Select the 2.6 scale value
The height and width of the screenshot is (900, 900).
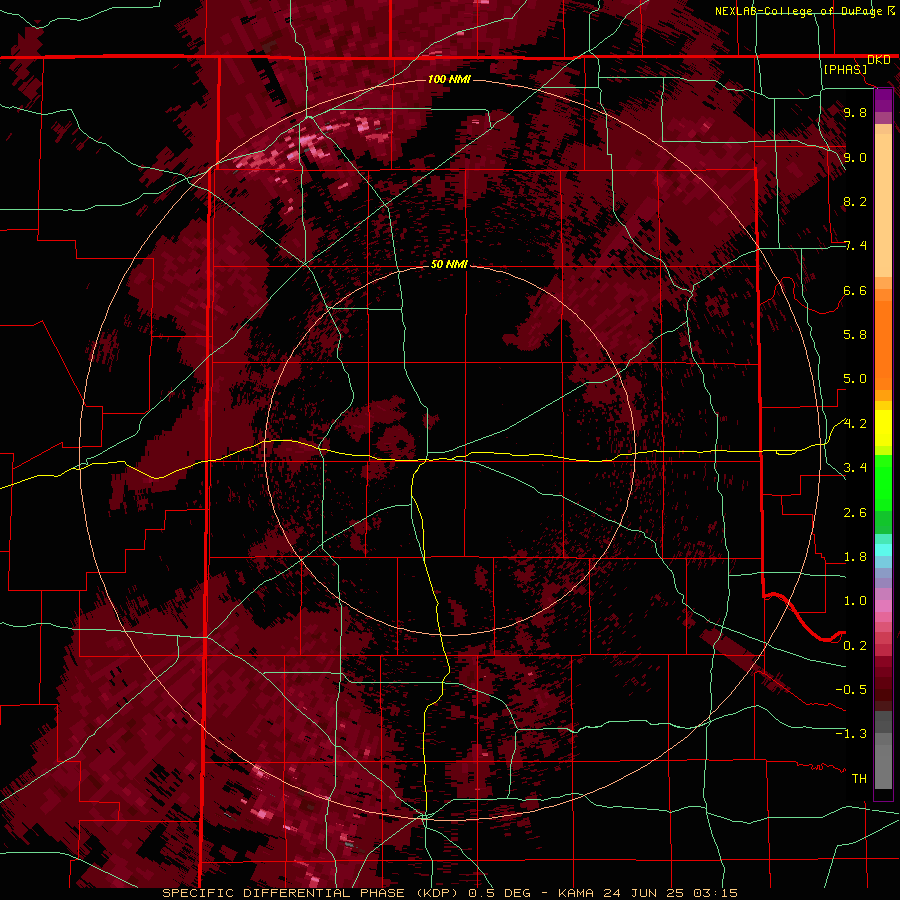(x=855, y=513)
